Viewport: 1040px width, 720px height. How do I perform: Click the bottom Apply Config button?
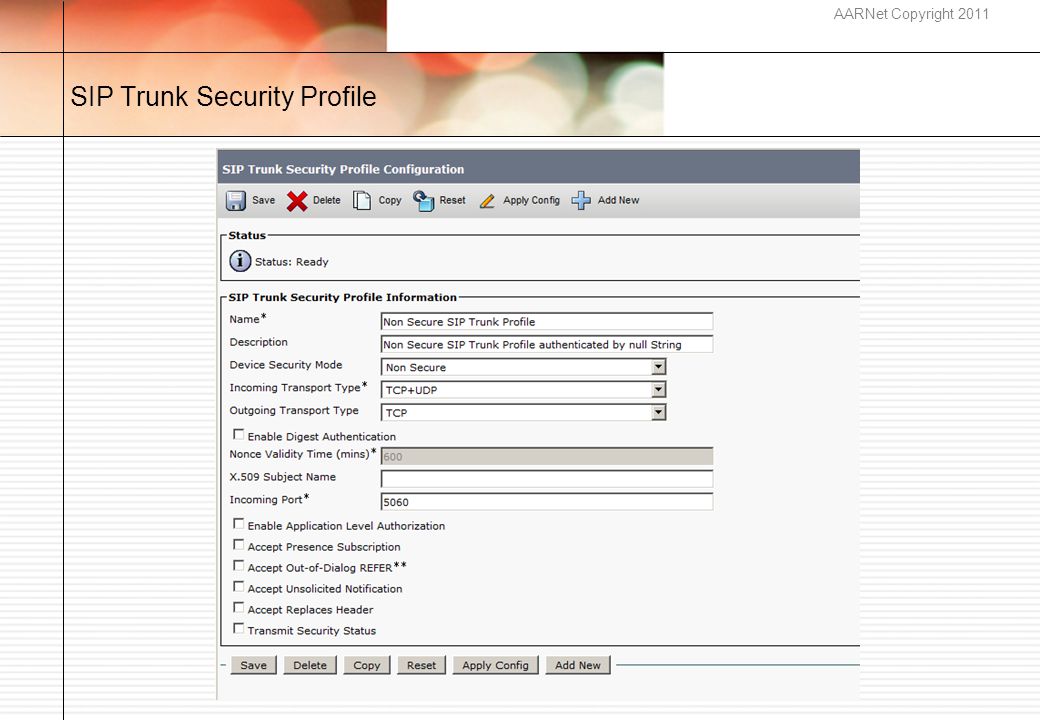coord(495,665)
